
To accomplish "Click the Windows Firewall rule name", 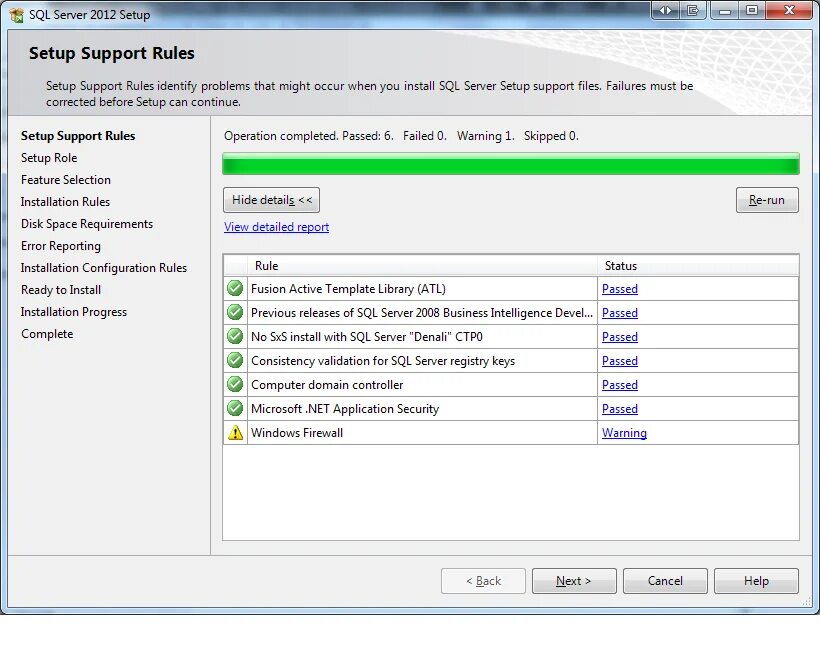I will coord(297,433).
